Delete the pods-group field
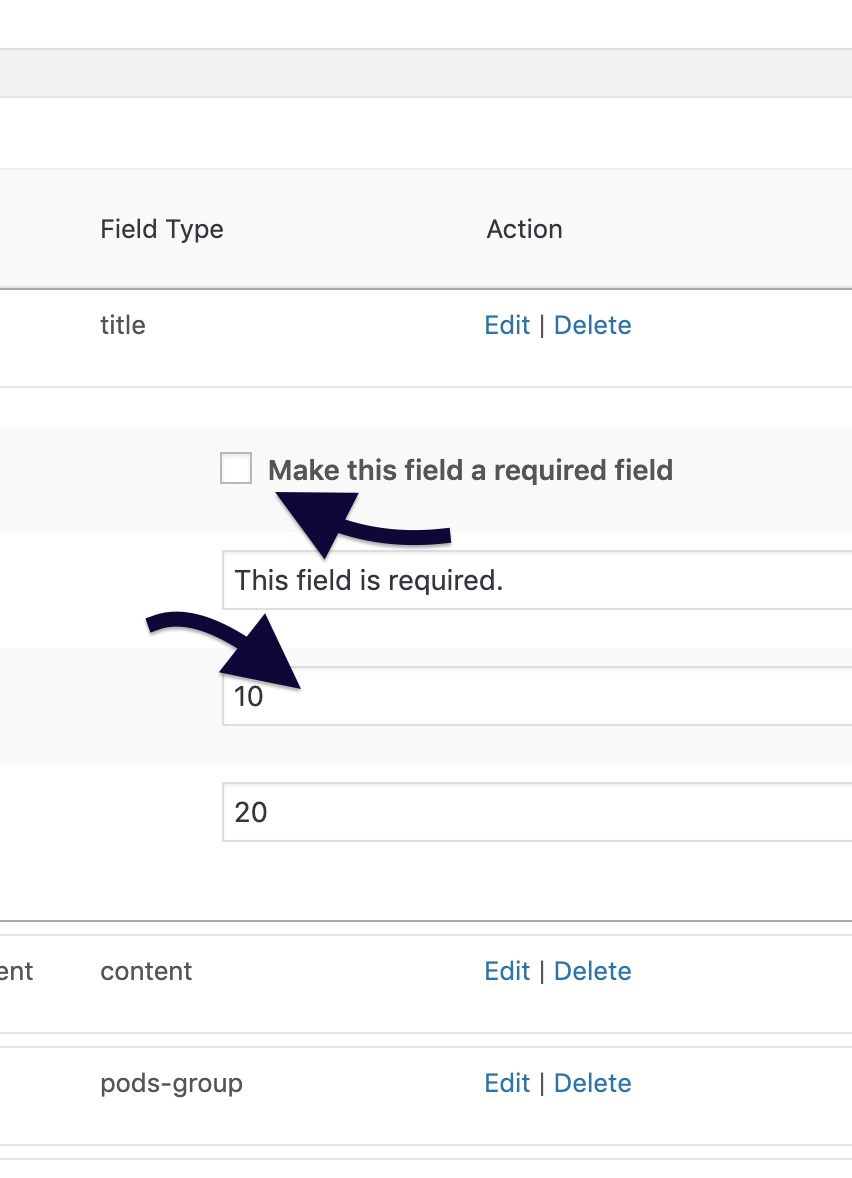The width and height of the screenshot is (852, 1178). (x=592, y=1082)
